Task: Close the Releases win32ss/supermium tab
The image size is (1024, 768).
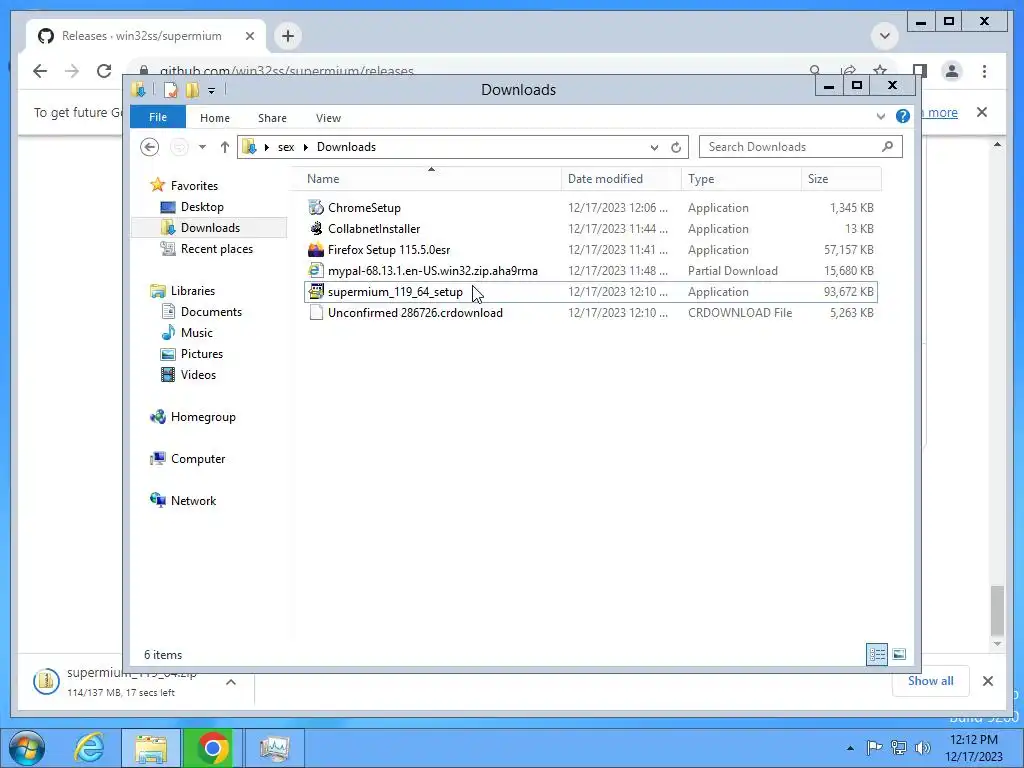Action: [249, 36]
